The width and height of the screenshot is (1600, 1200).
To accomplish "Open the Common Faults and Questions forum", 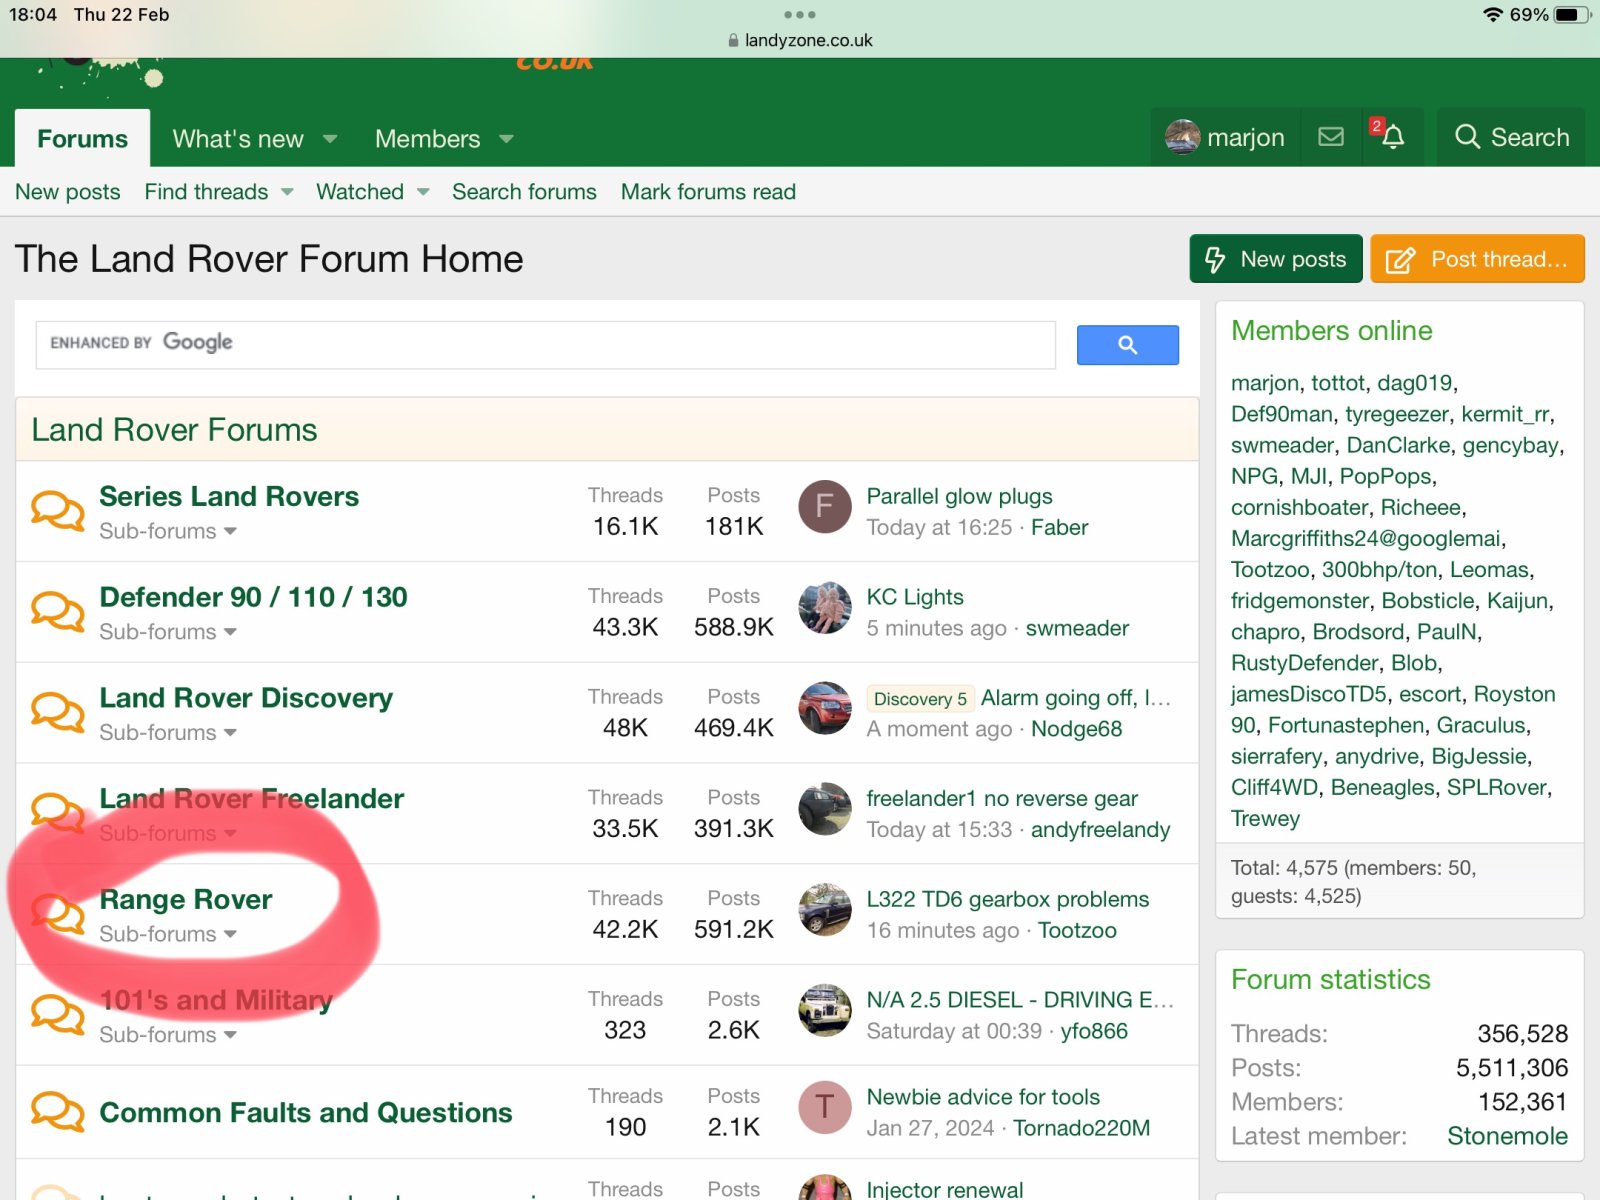I will click(x=306, y=1112).
